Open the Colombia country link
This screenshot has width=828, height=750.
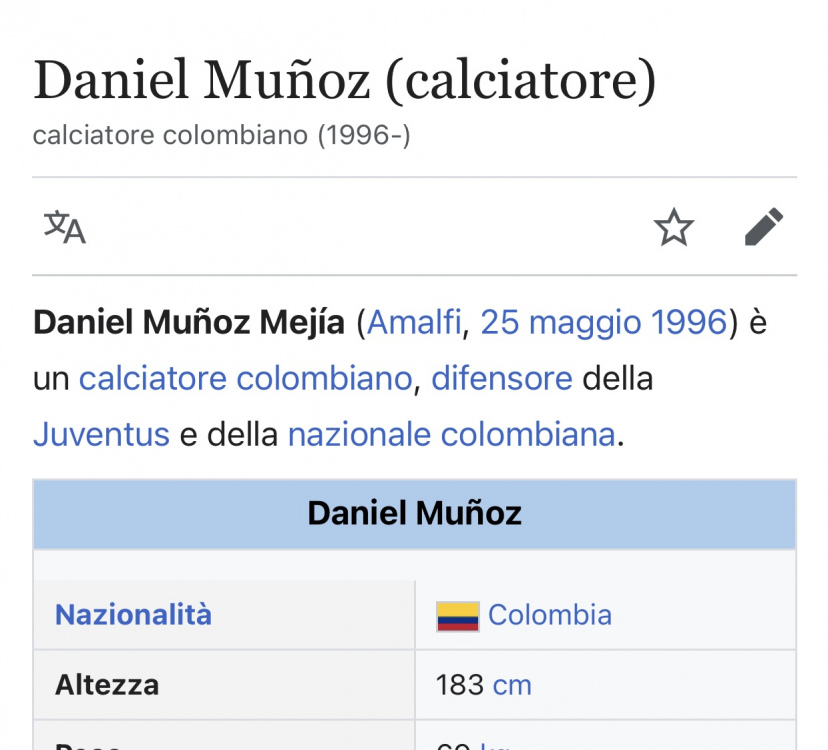click(550, 615)
